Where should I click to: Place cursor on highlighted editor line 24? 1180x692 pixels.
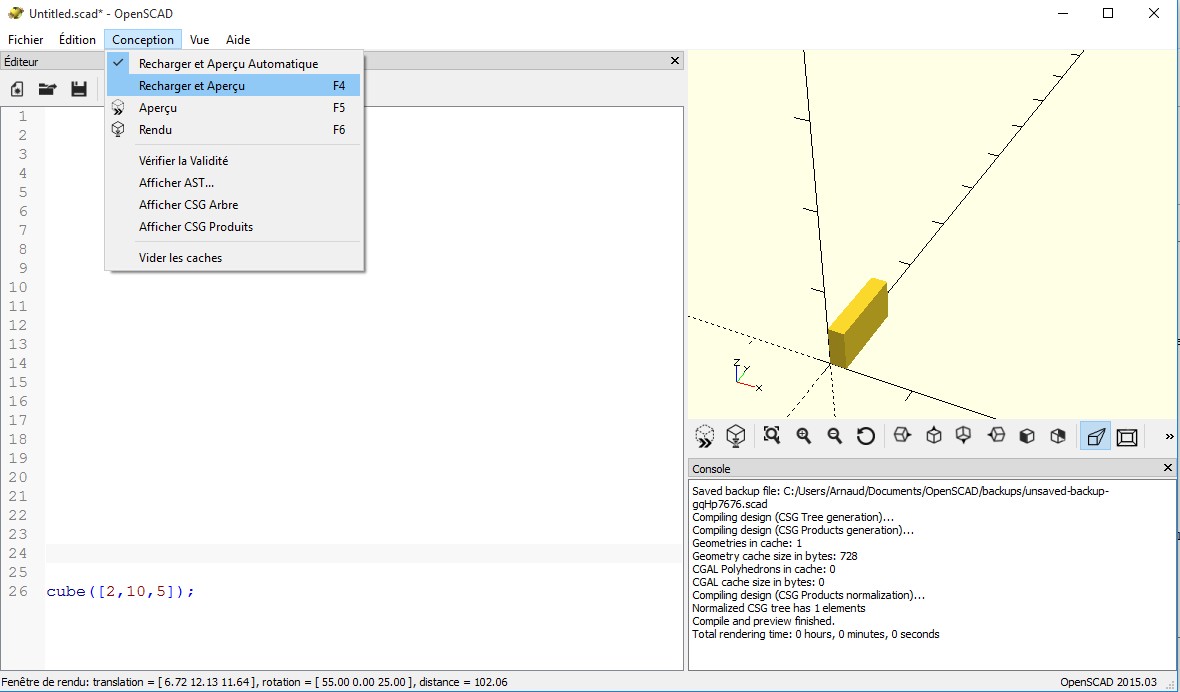point(364,554)
